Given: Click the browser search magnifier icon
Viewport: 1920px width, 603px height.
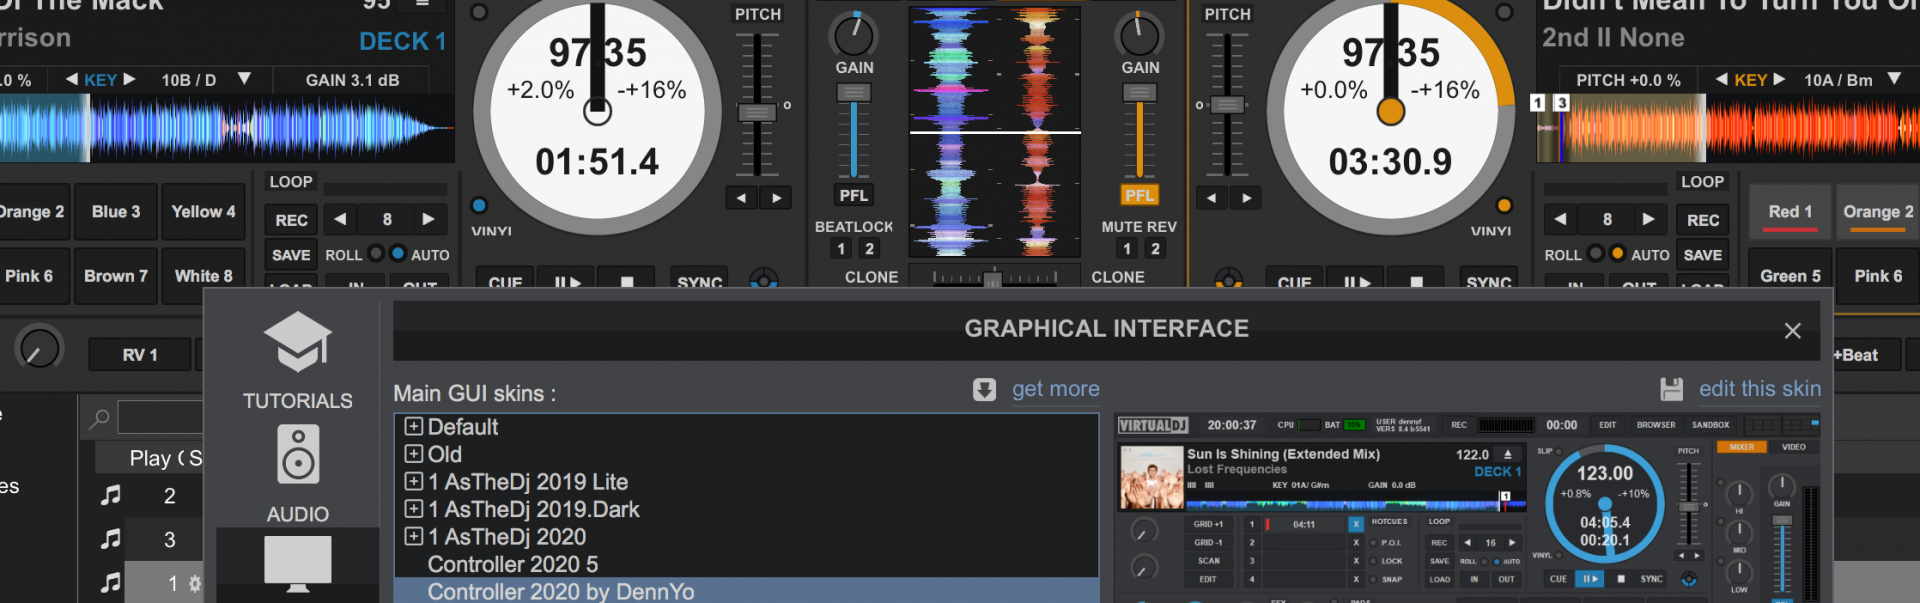Looking at the screenshot, I should [99, 419].
